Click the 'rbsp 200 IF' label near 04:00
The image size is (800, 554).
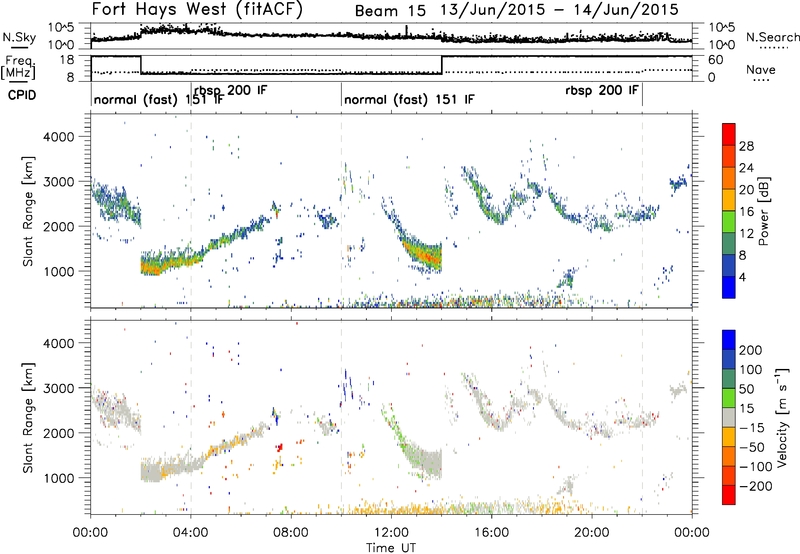click(231, 90)
